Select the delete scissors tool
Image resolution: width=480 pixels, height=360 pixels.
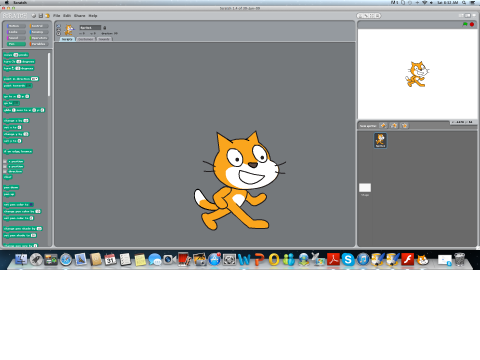pyautogui.click(x=366, y=16)
